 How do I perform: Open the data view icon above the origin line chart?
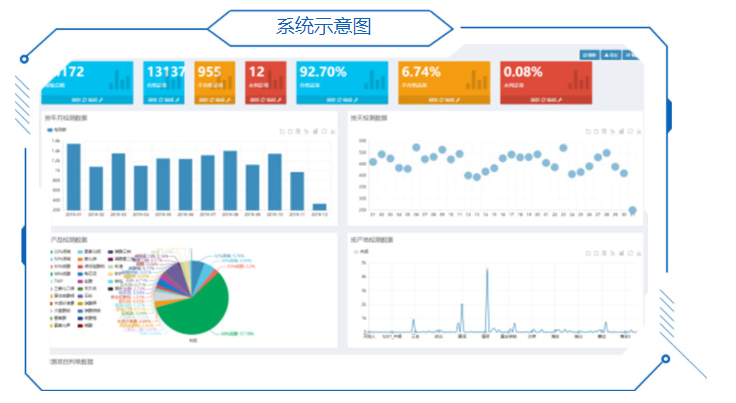pos(604,253)
